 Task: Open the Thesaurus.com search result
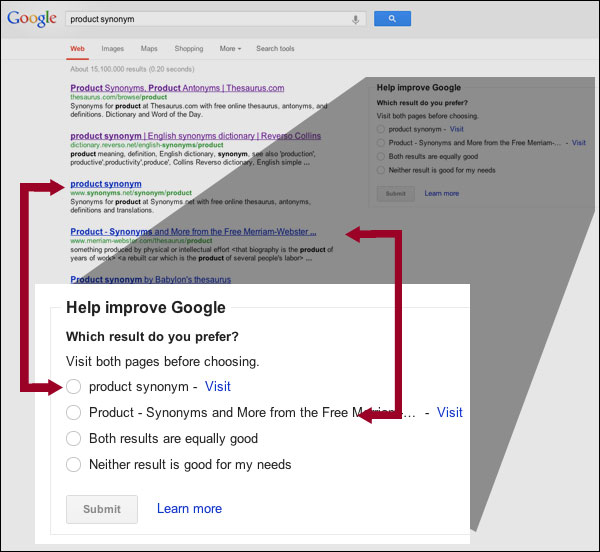177,88
